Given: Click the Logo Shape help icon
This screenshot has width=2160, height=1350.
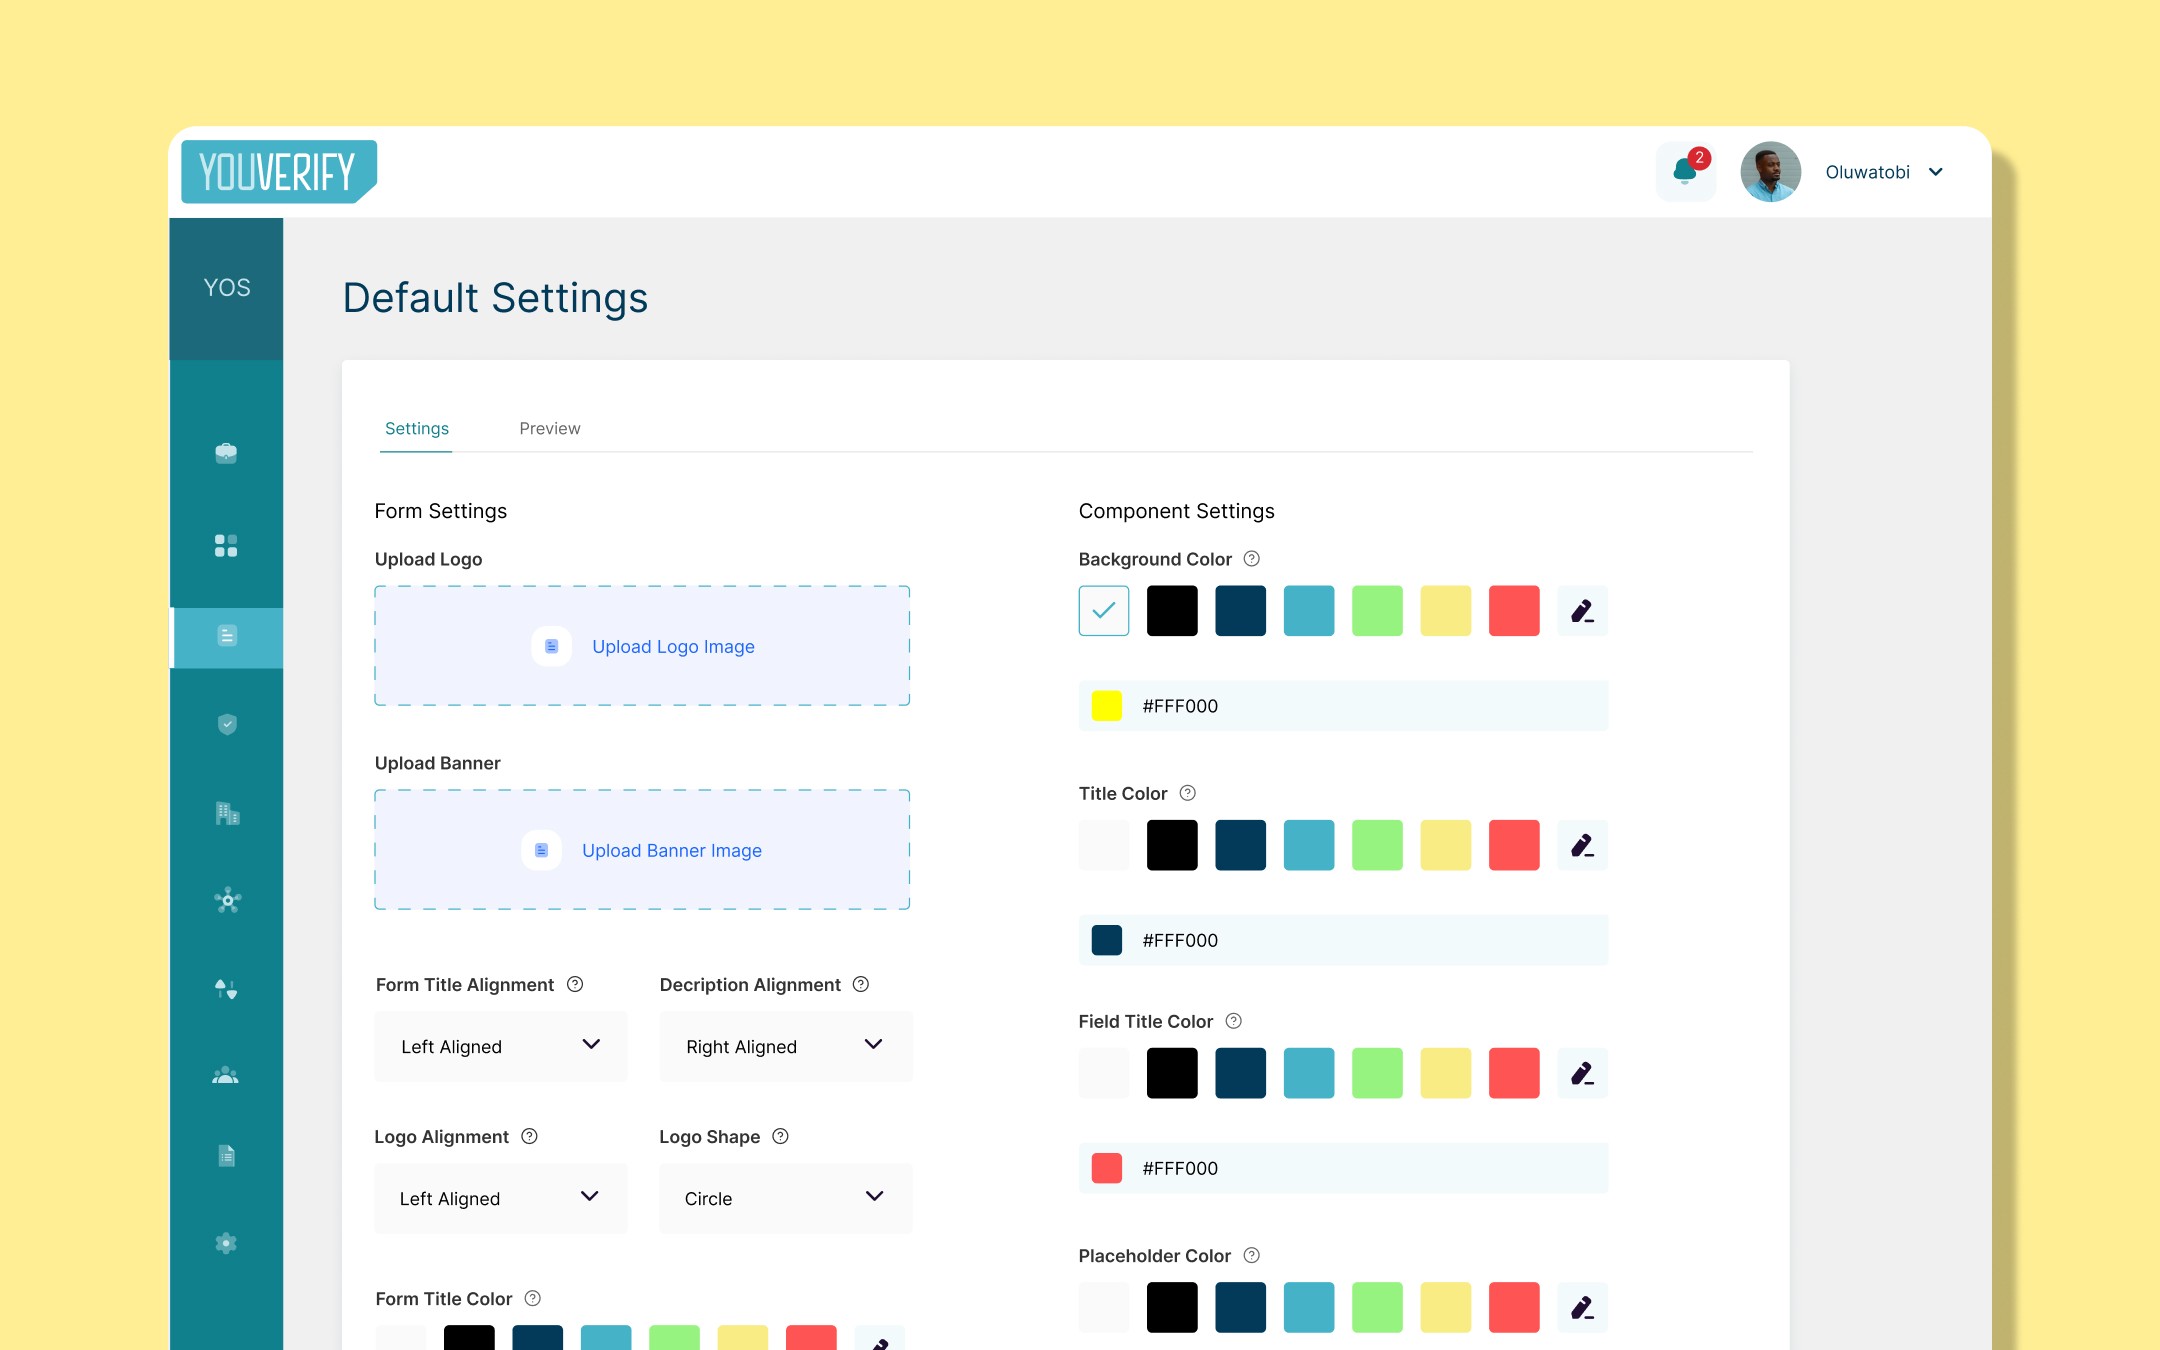Looking at the screenshot, I should coord(781,1136).
